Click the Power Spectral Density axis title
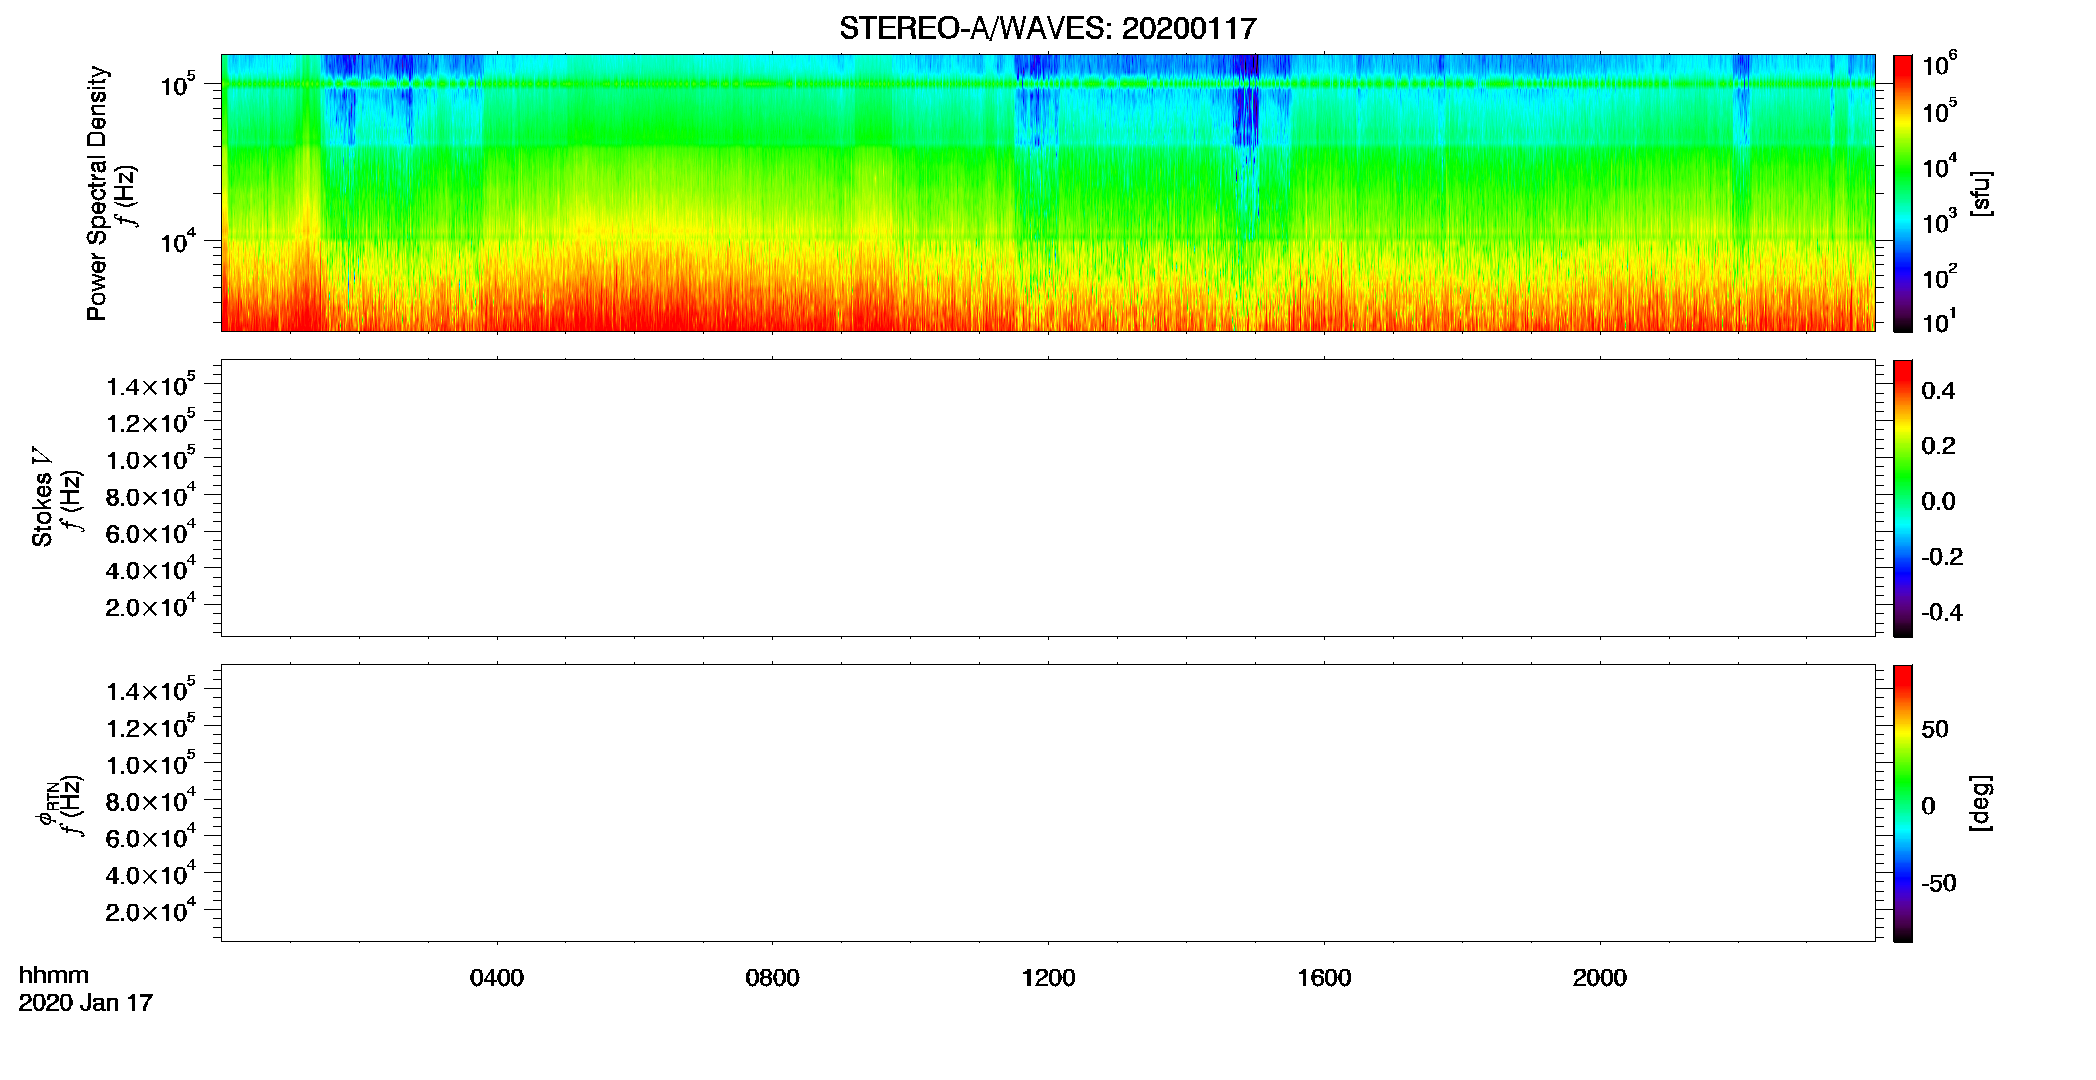This screenshot has width=2096, height=1080. point(97,193)
